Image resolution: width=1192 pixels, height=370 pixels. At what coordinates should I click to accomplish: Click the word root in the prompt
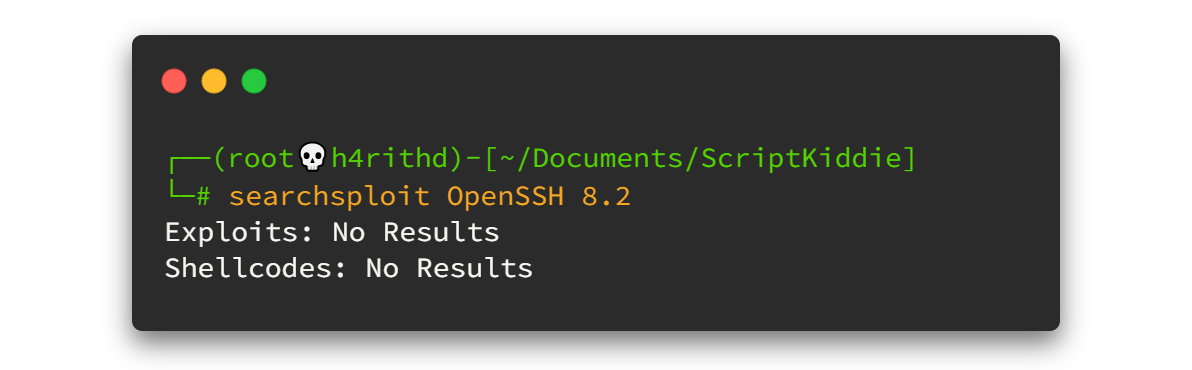pos(263,158)
